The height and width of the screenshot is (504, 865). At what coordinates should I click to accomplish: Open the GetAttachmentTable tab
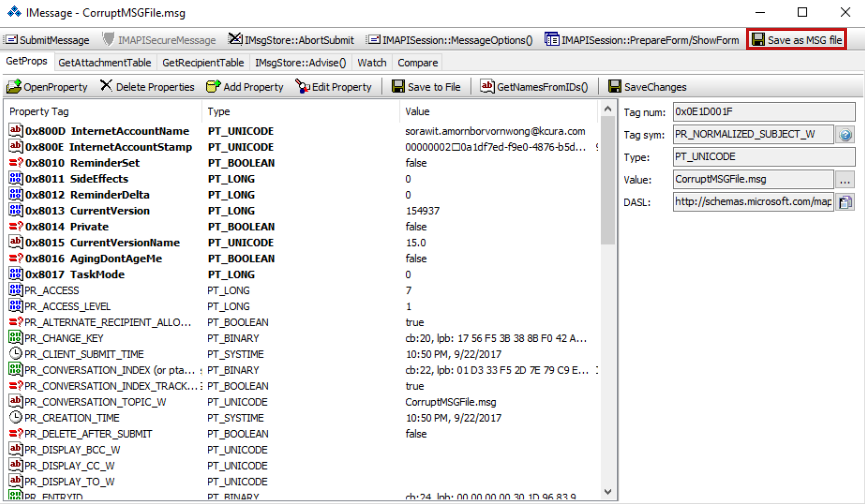[105, 63]
